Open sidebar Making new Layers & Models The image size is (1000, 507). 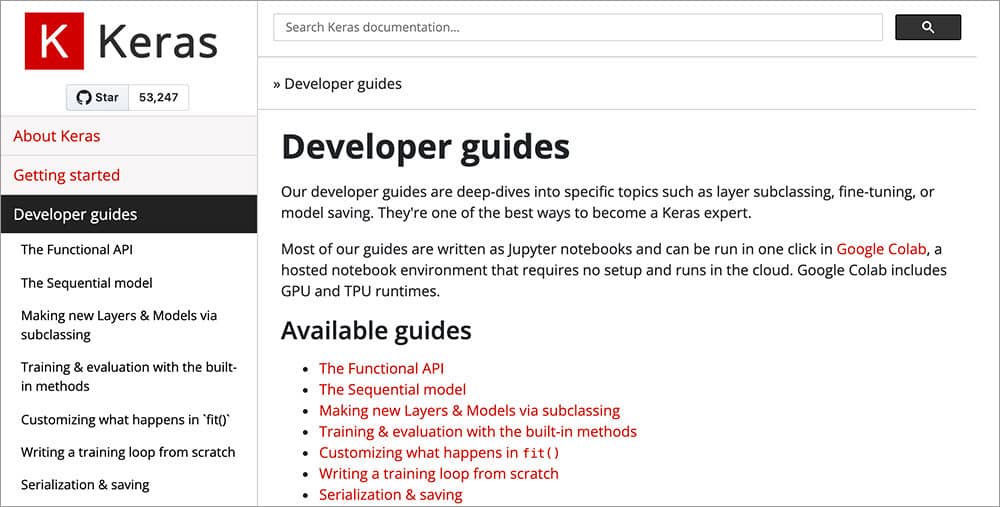(119, 325)
